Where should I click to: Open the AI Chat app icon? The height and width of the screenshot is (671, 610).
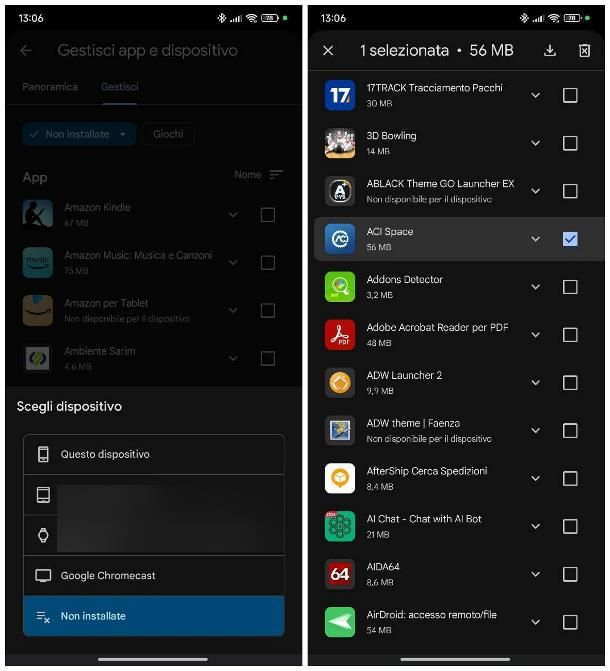(x=340, y=526)
